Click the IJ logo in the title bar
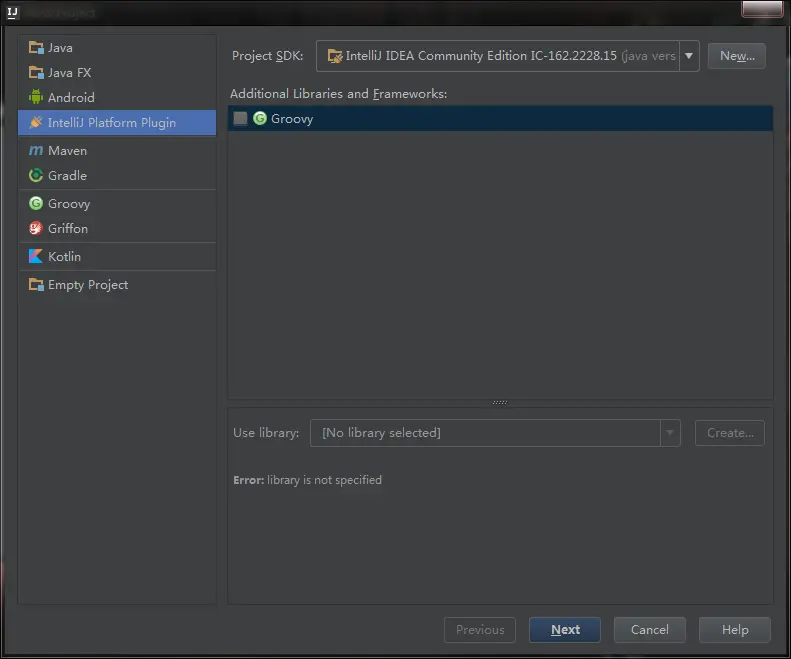Image resolution: width=791 pixels, height=659 pixels. pyautogui.click(x=13, y=12)
